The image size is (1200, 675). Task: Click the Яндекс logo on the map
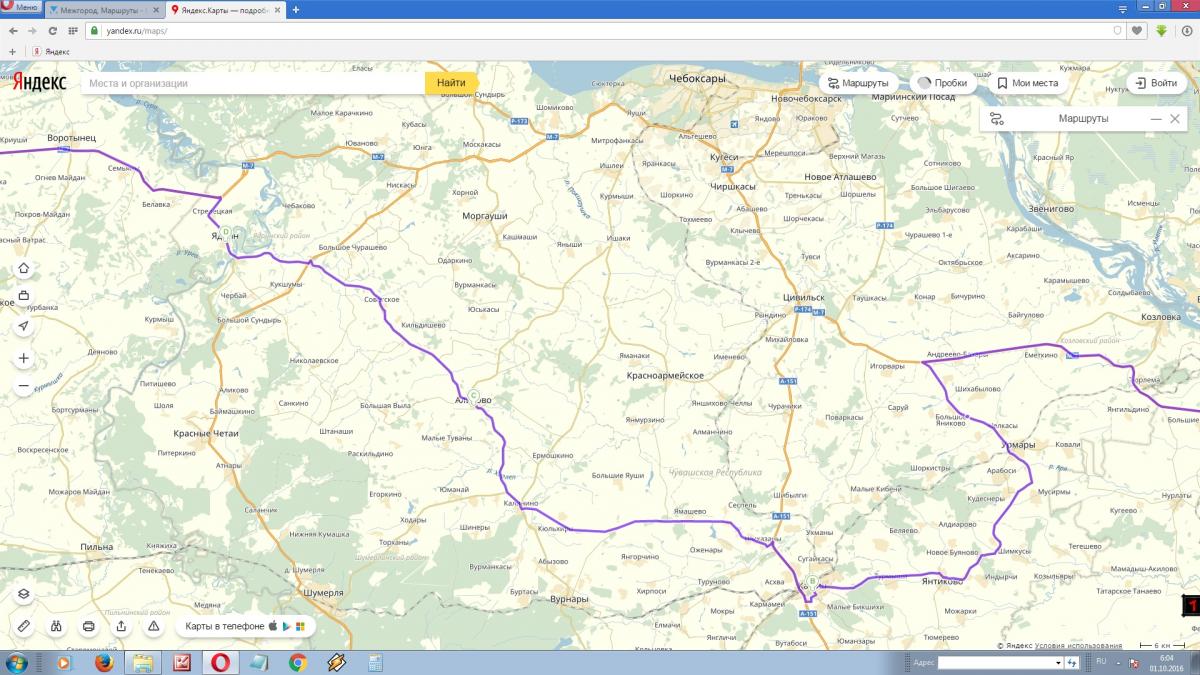coord(40,83)
